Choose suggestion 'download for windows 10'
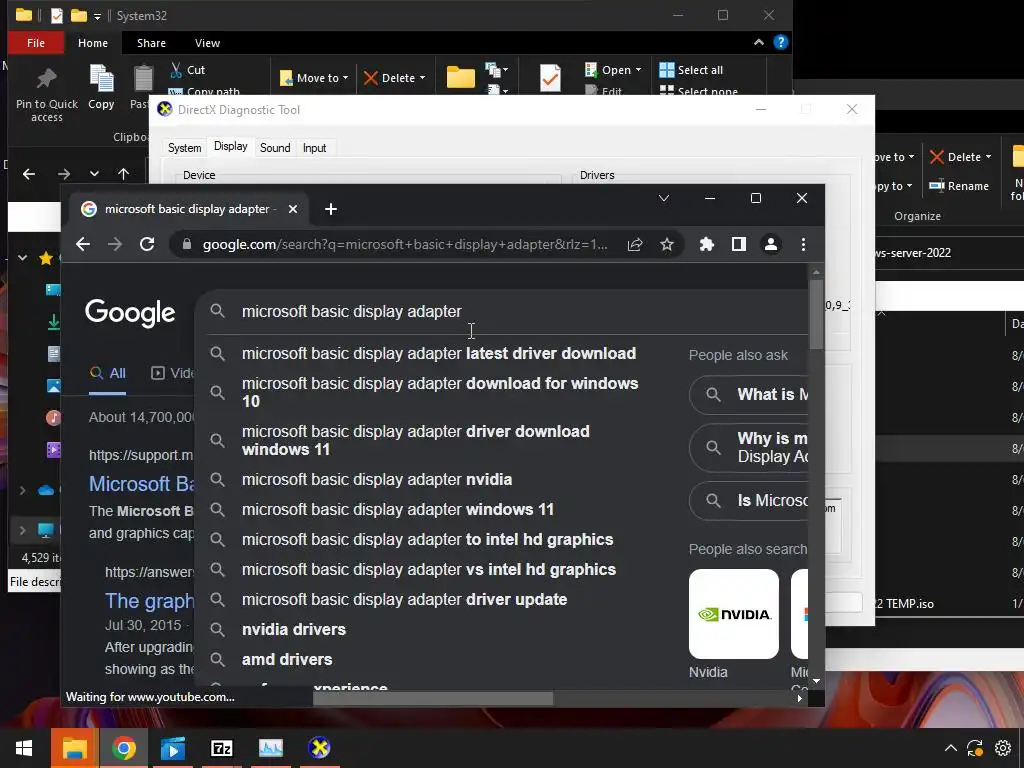The image size is (1024, 768). (440, 392)
